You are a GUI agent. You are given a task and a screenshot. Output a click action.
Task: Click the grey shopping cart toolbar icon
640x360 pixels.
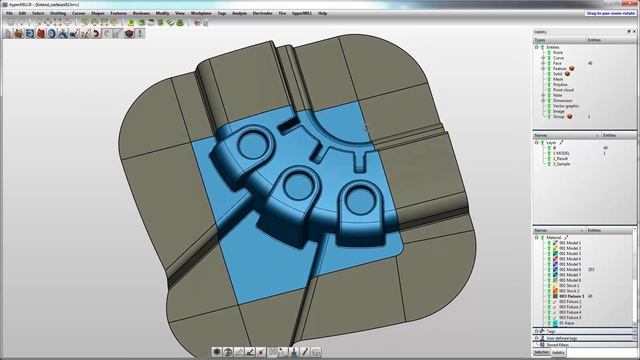[x=118, y=33]
